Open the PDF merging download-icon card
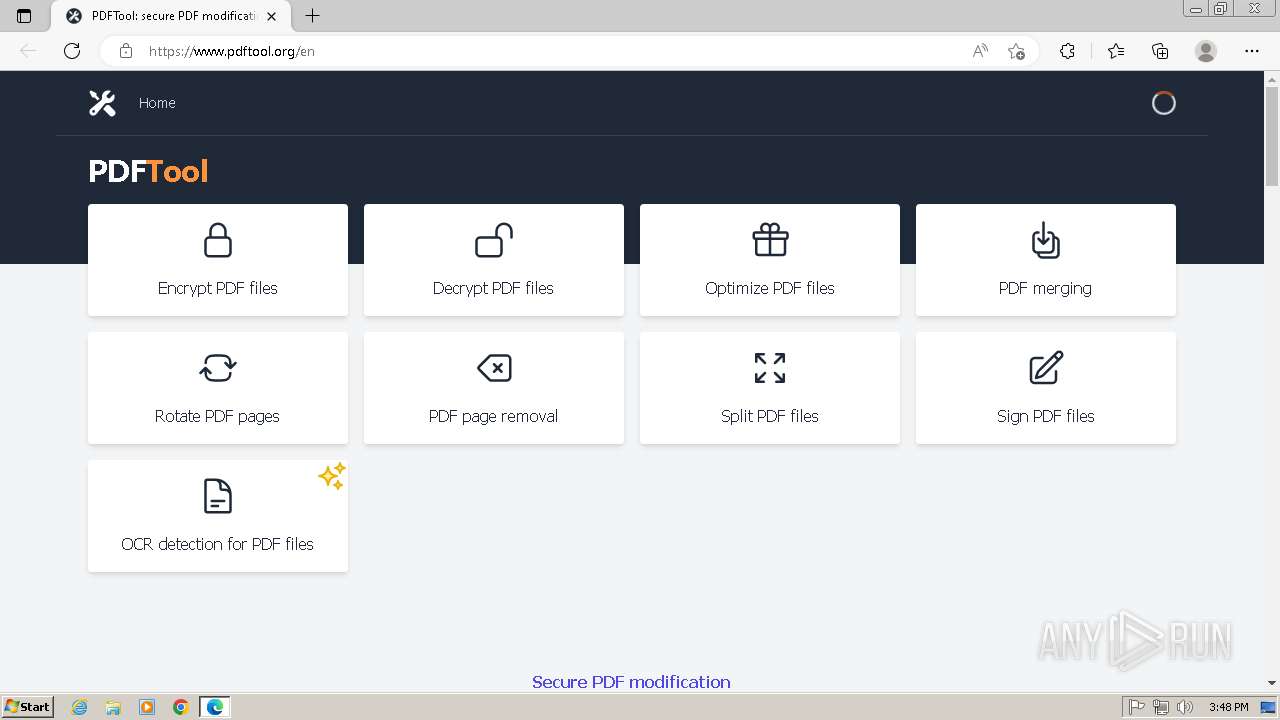 point(1046,260)
